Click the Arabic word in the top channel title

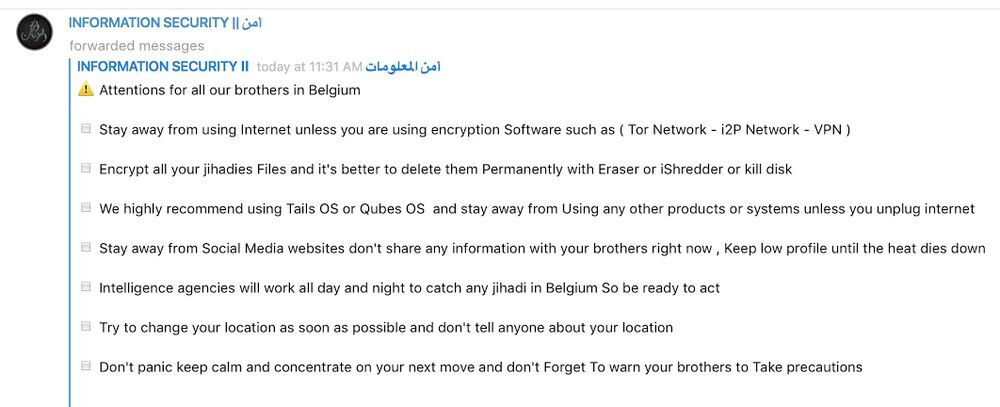252,23
